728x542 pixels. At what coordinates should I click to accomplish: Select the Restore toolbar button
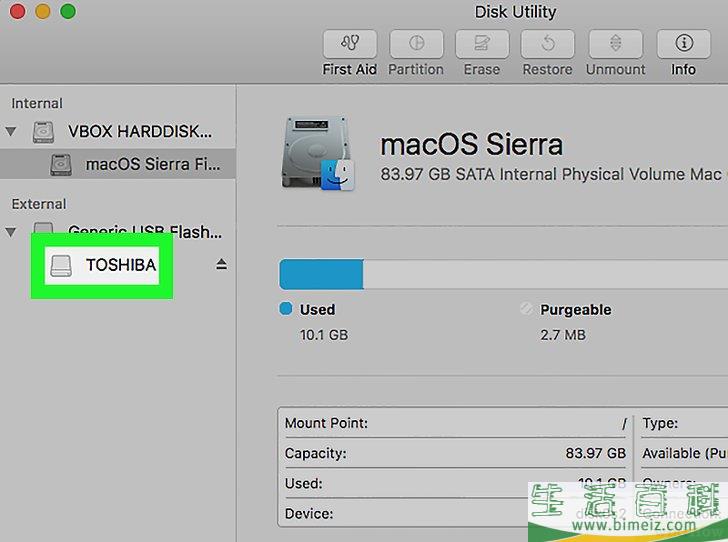[547, 44]
